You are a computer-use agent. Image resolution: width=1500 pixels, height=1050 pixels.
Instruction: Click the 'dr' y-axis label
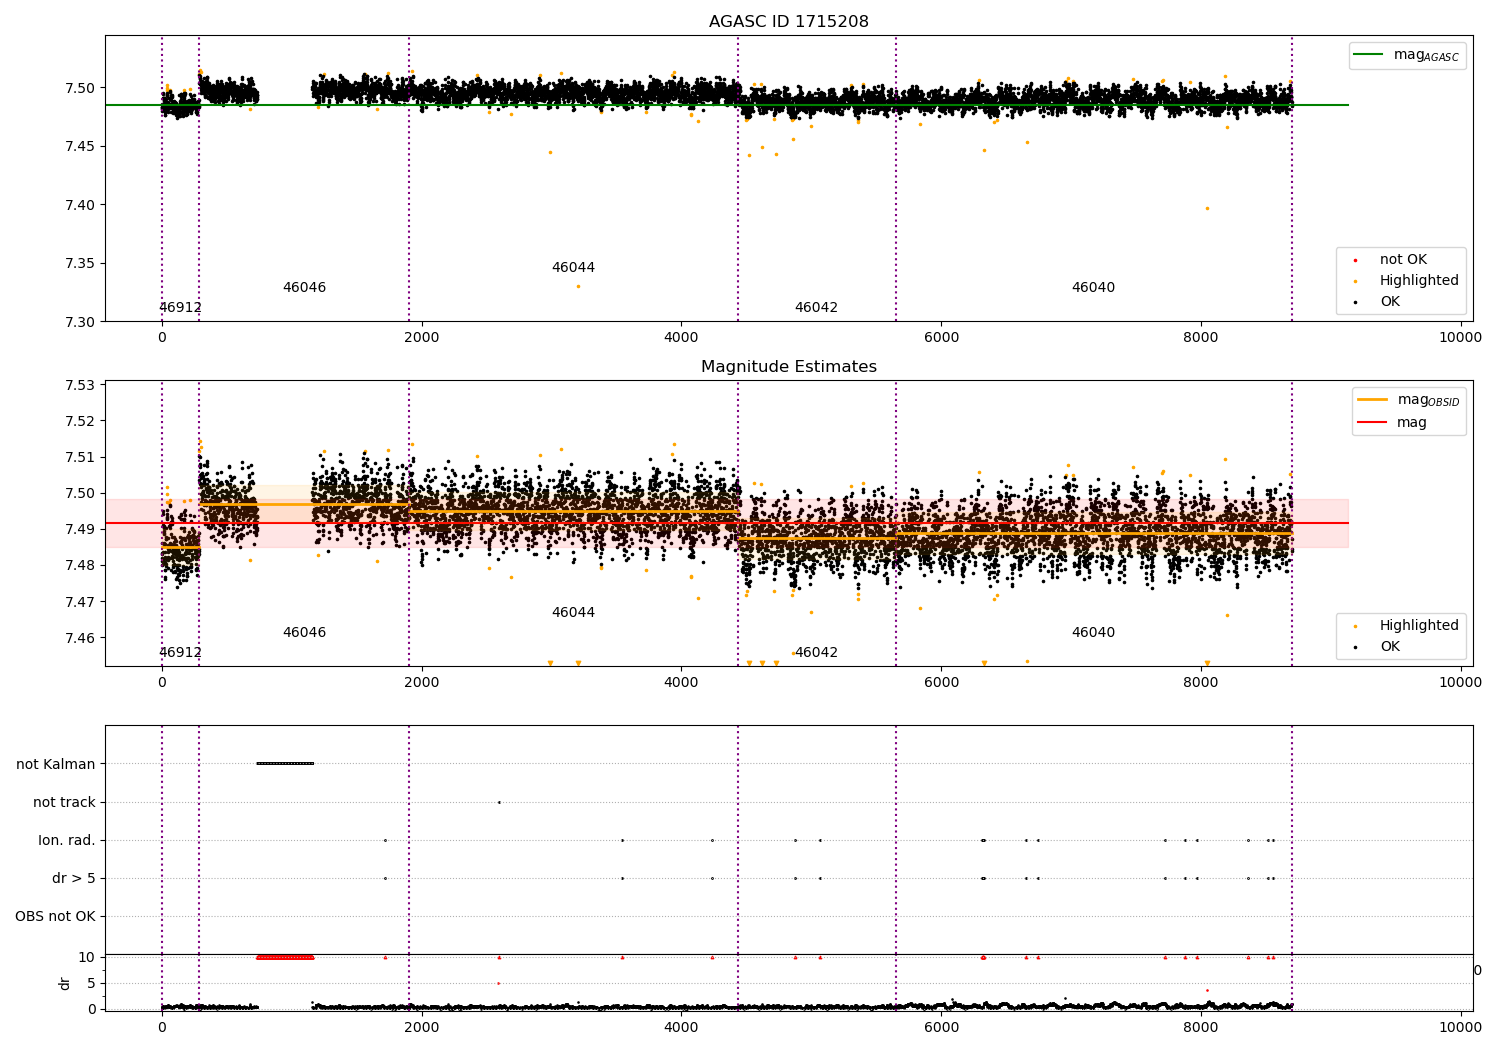coord(65,983)
